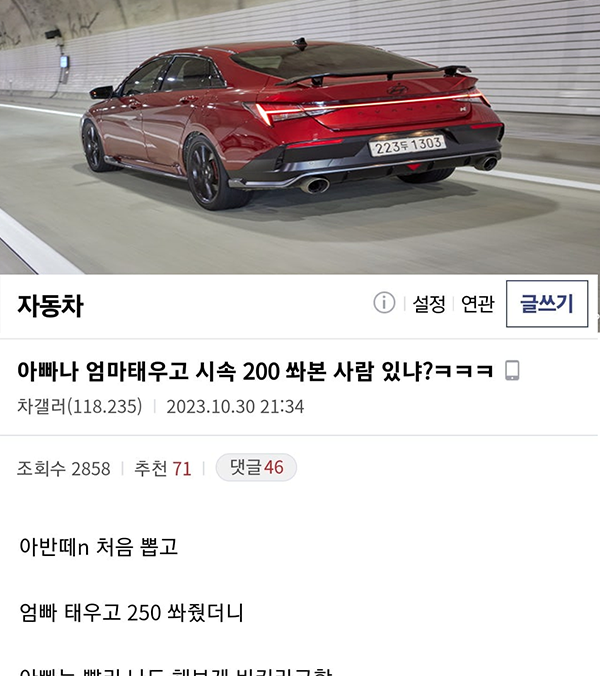Open the red Avante N car photo
This screenshot has height=676, width=600.
point(300,137)
